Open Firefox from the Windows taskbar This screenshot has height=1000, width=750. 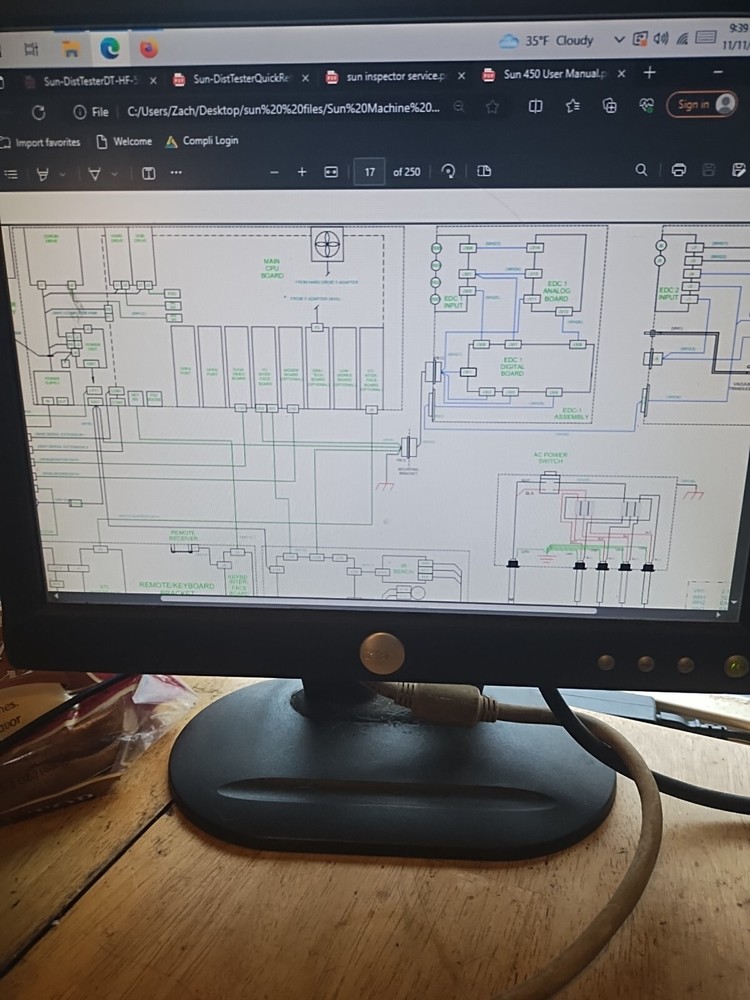(148, 47)
